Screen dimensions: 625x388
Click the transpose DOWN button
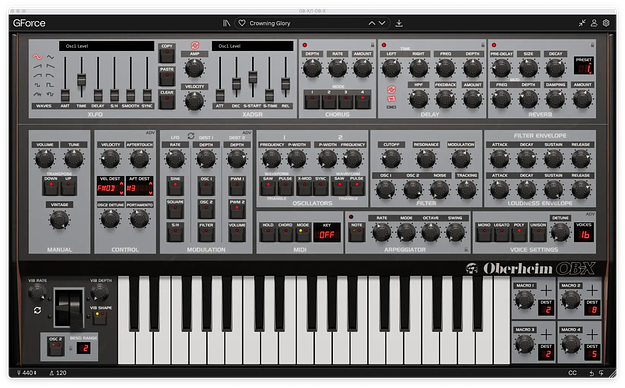click(51, 186)
